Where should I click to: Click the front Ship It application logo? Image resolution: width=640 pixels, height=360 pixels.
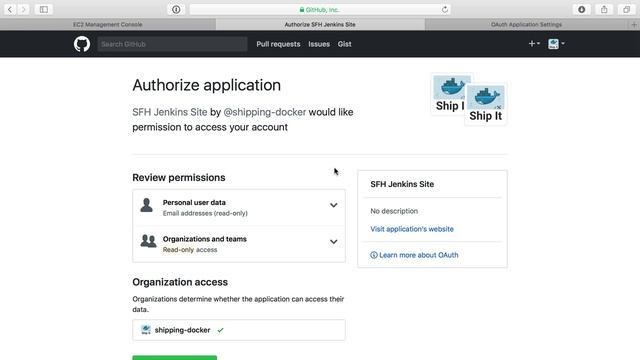486,104
